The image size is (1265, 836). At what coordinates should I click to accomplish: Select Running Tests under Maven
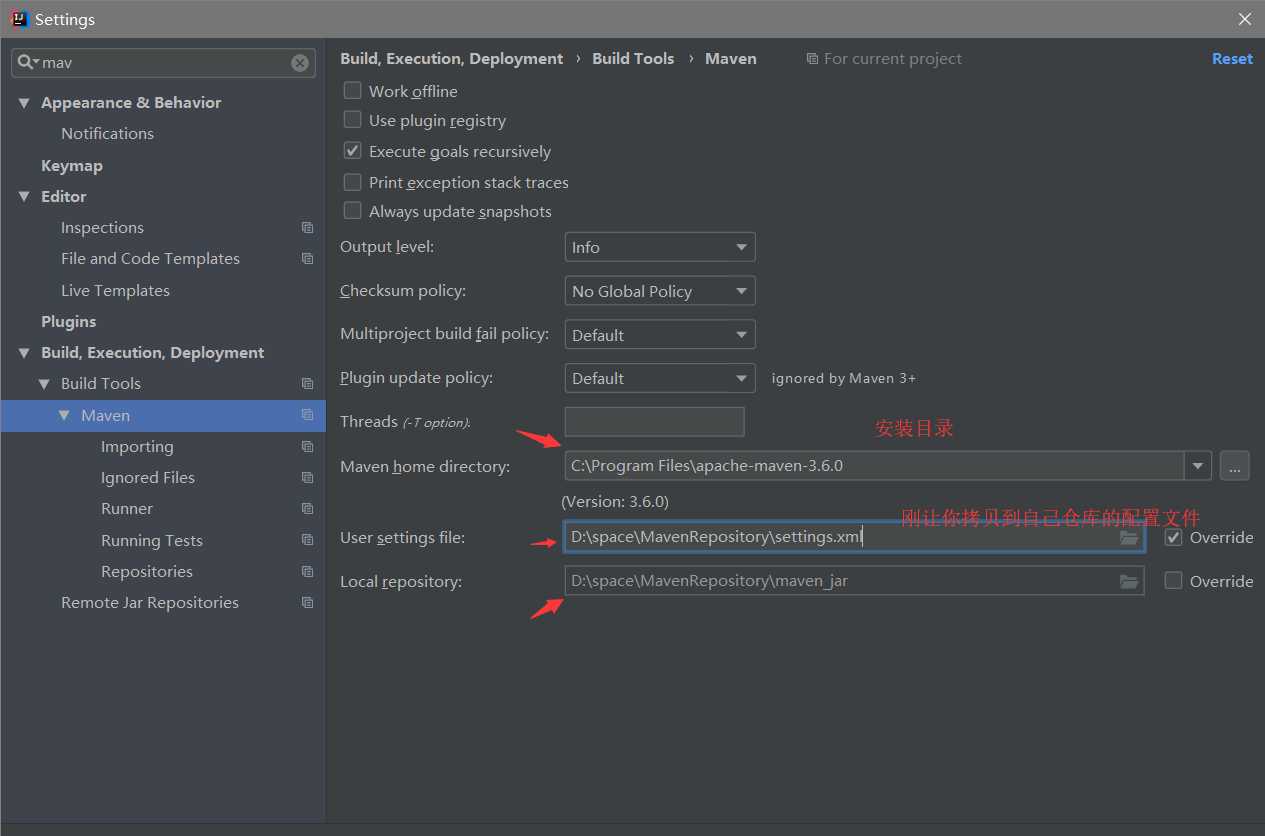coord(152,541)
